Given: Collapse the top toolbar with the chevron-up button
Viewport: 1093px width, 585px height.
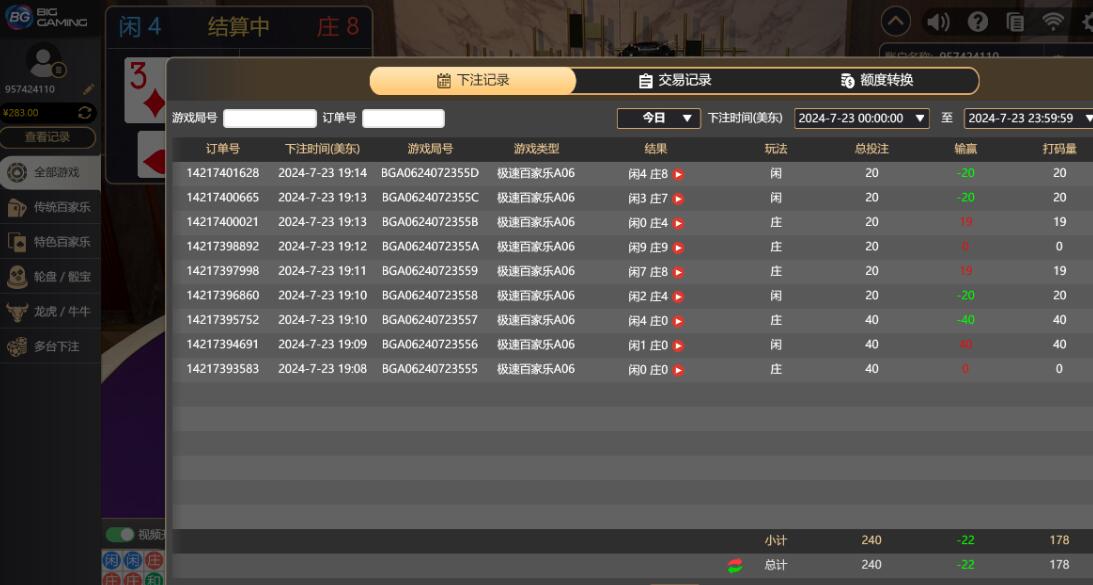Looking at the screenshot, I should [895, 21].
